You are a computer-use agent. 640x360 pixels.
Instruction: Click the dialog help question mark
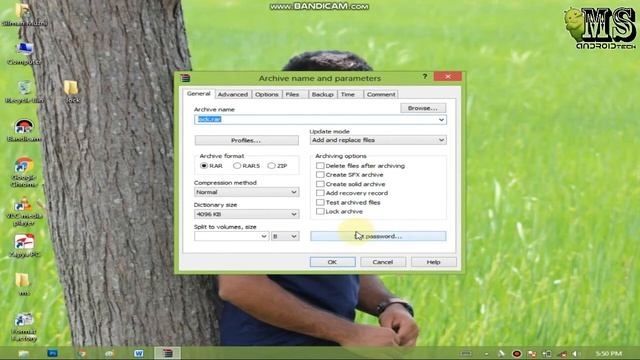(425, 76)
